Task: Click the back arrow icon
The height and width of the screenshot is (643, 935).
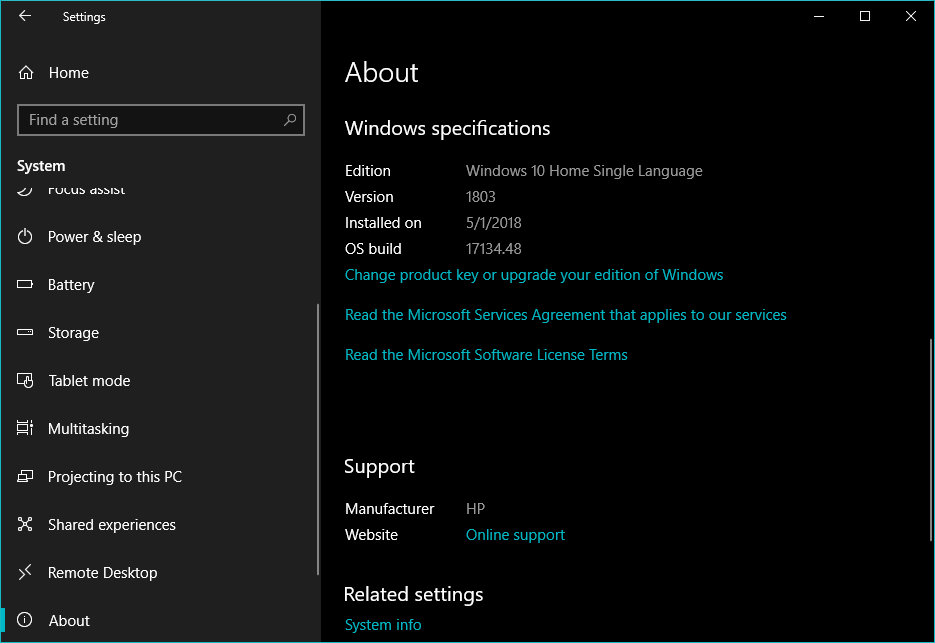Action: (x=25, y=16)
